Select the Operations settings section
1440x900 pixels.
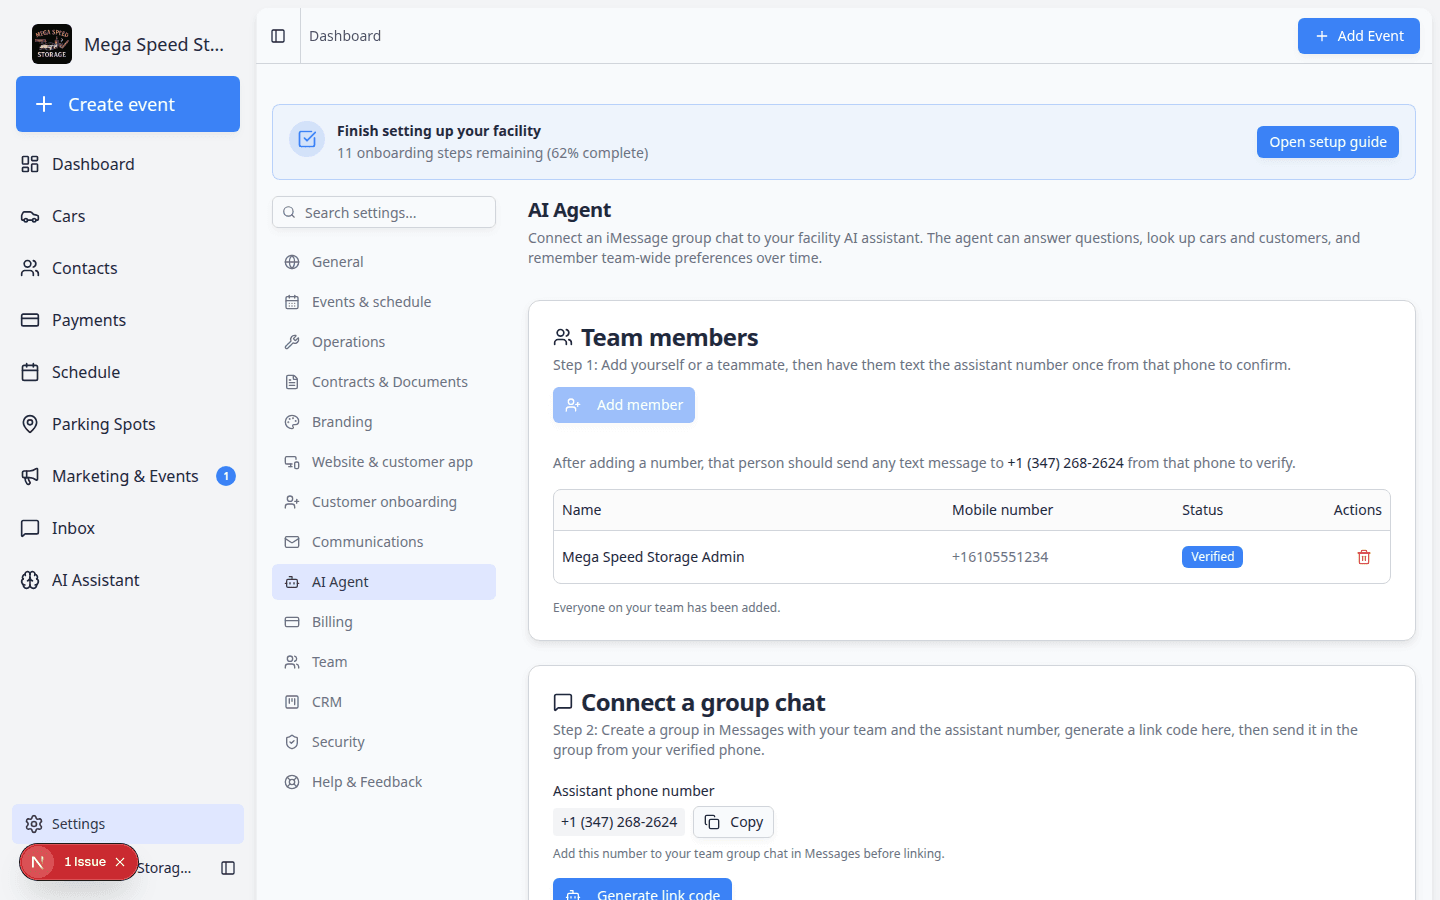pos(384,342)
